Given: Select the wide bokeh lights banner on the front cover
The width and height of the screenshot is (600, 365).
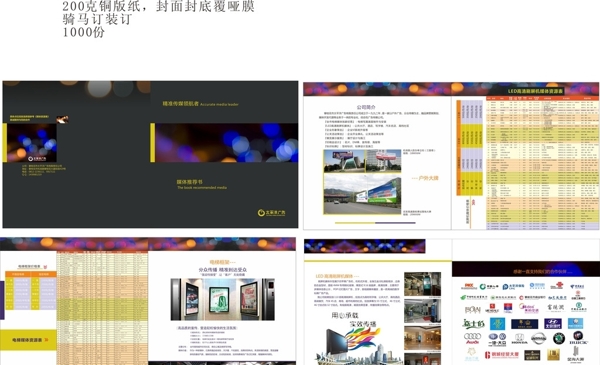Looking at the screenshot, I should click(227, 143).
